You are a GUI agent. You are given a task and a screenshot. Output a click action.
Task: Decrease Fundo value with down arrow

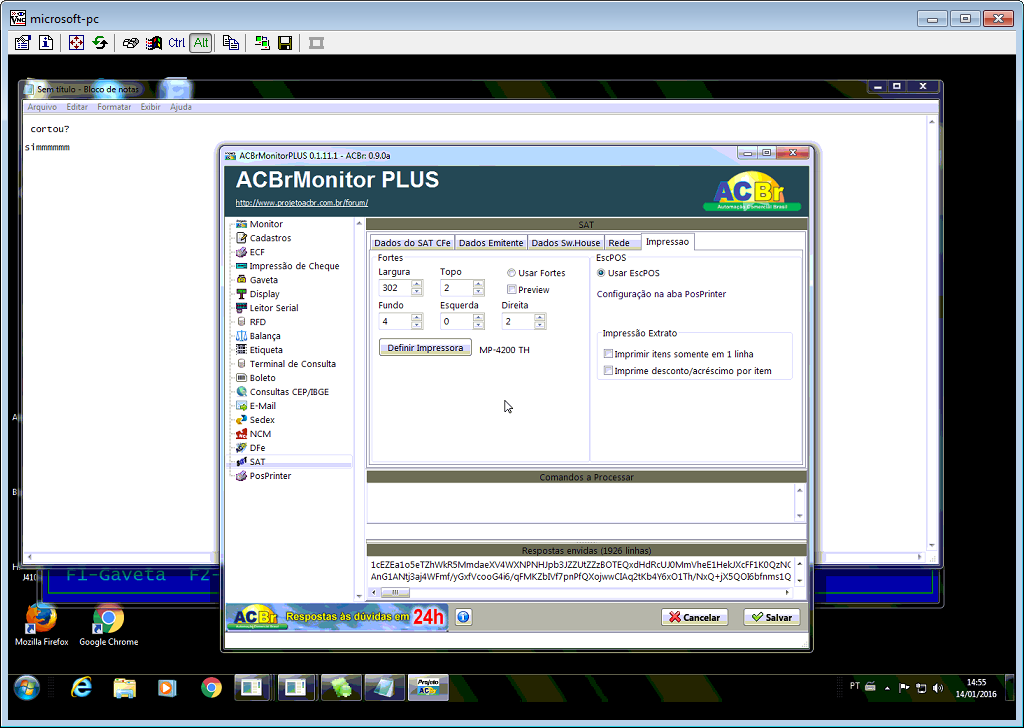point(417,324)
